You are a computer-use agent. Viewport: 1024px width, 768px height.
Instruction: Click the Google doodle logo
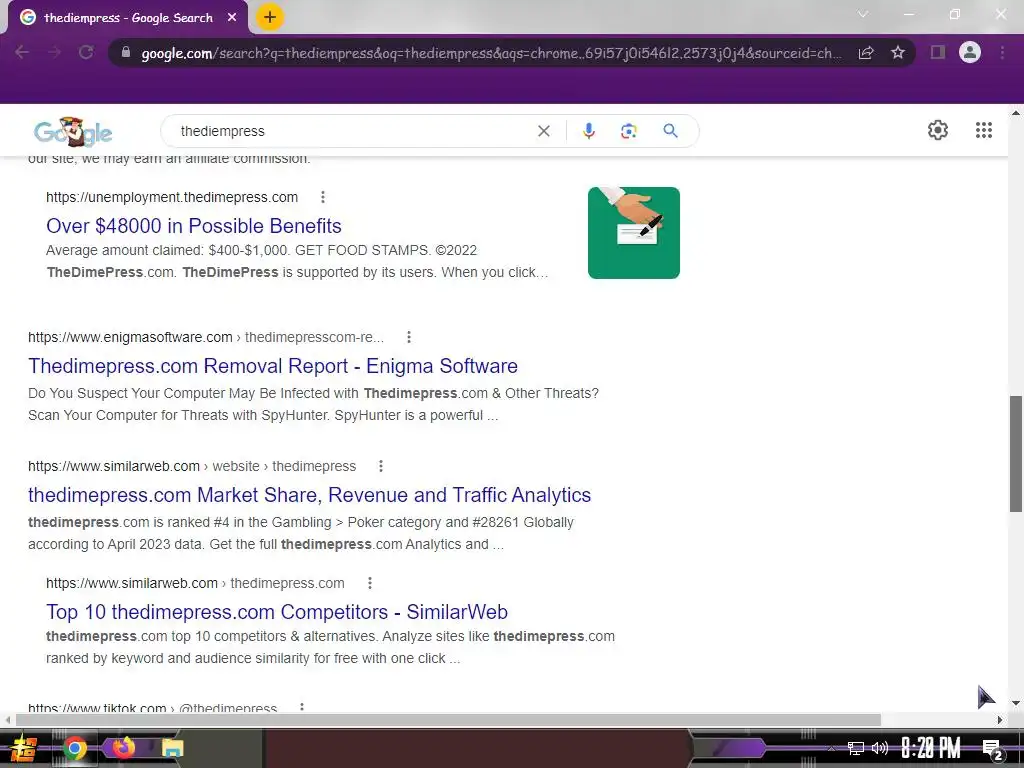pos(73,132)
